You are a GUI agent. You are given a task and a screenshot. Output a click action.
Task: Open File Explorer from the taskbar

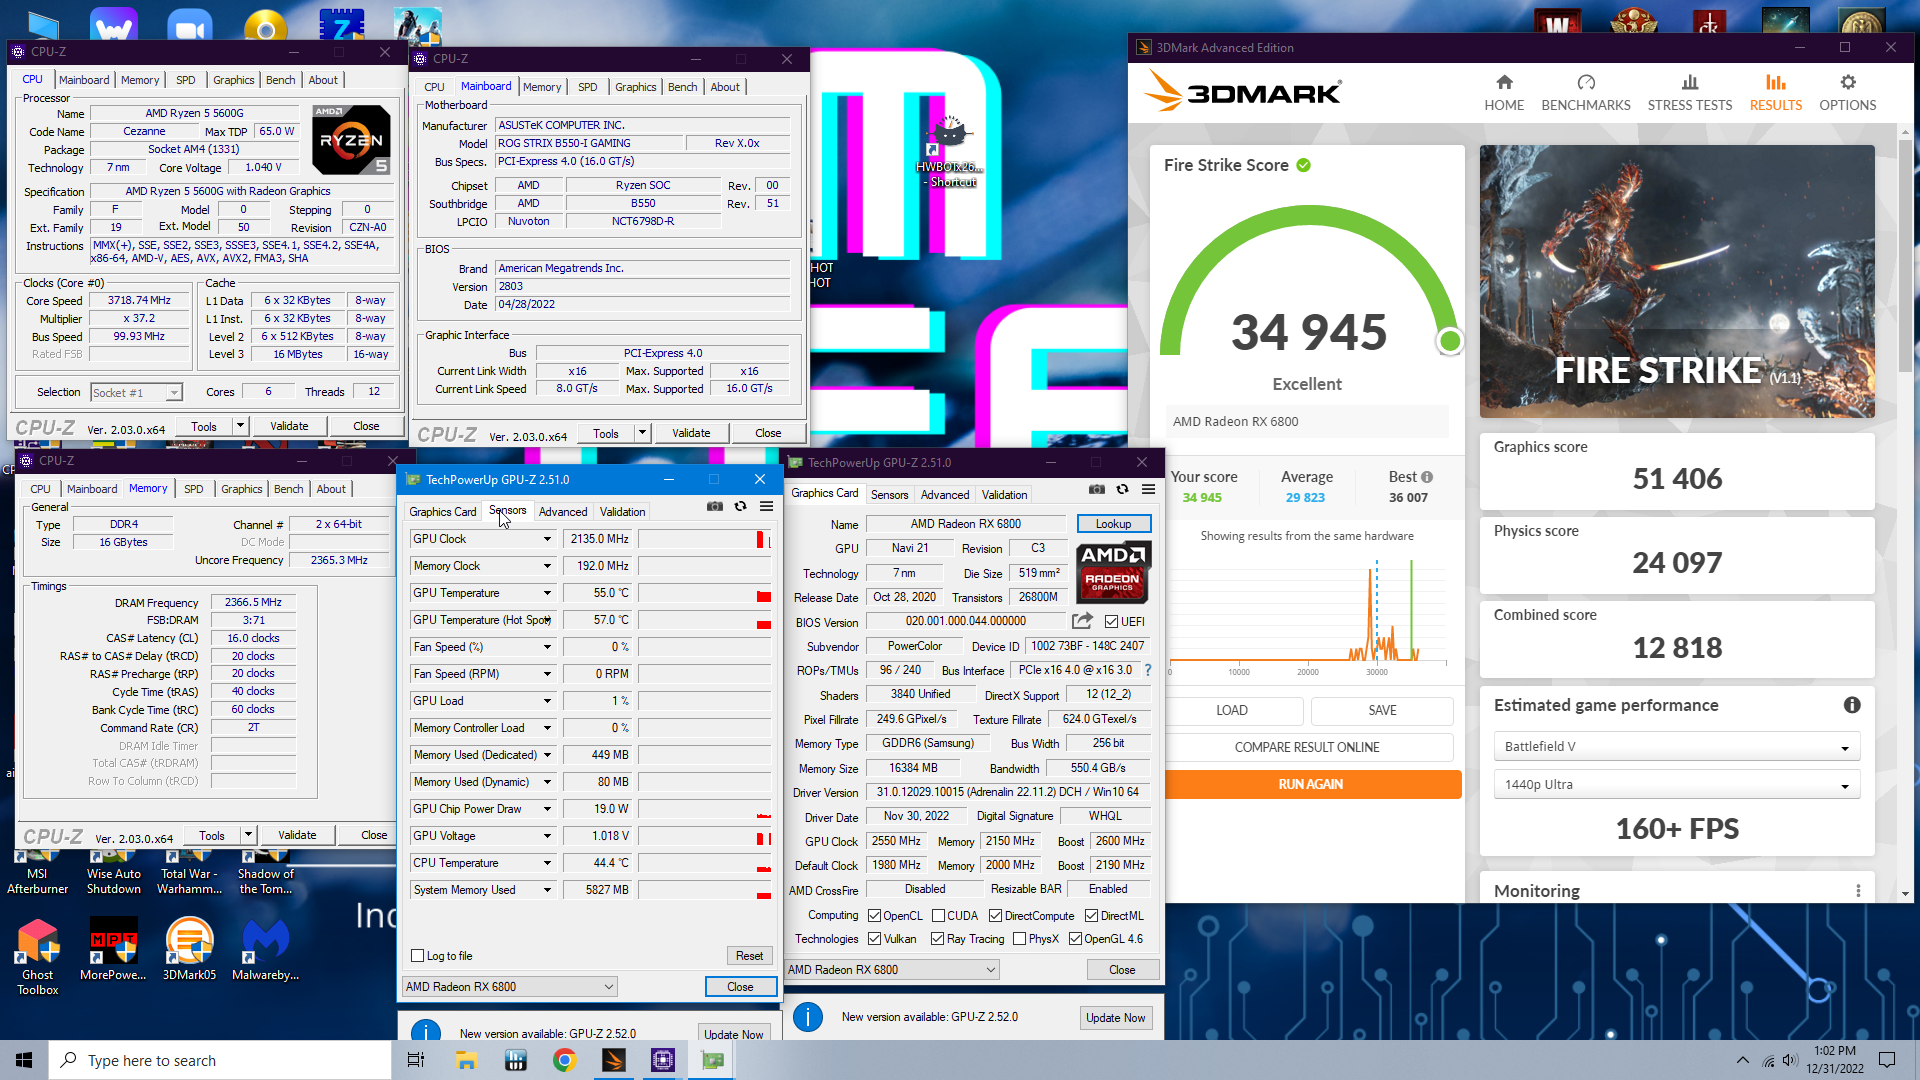click(466, 1060)
